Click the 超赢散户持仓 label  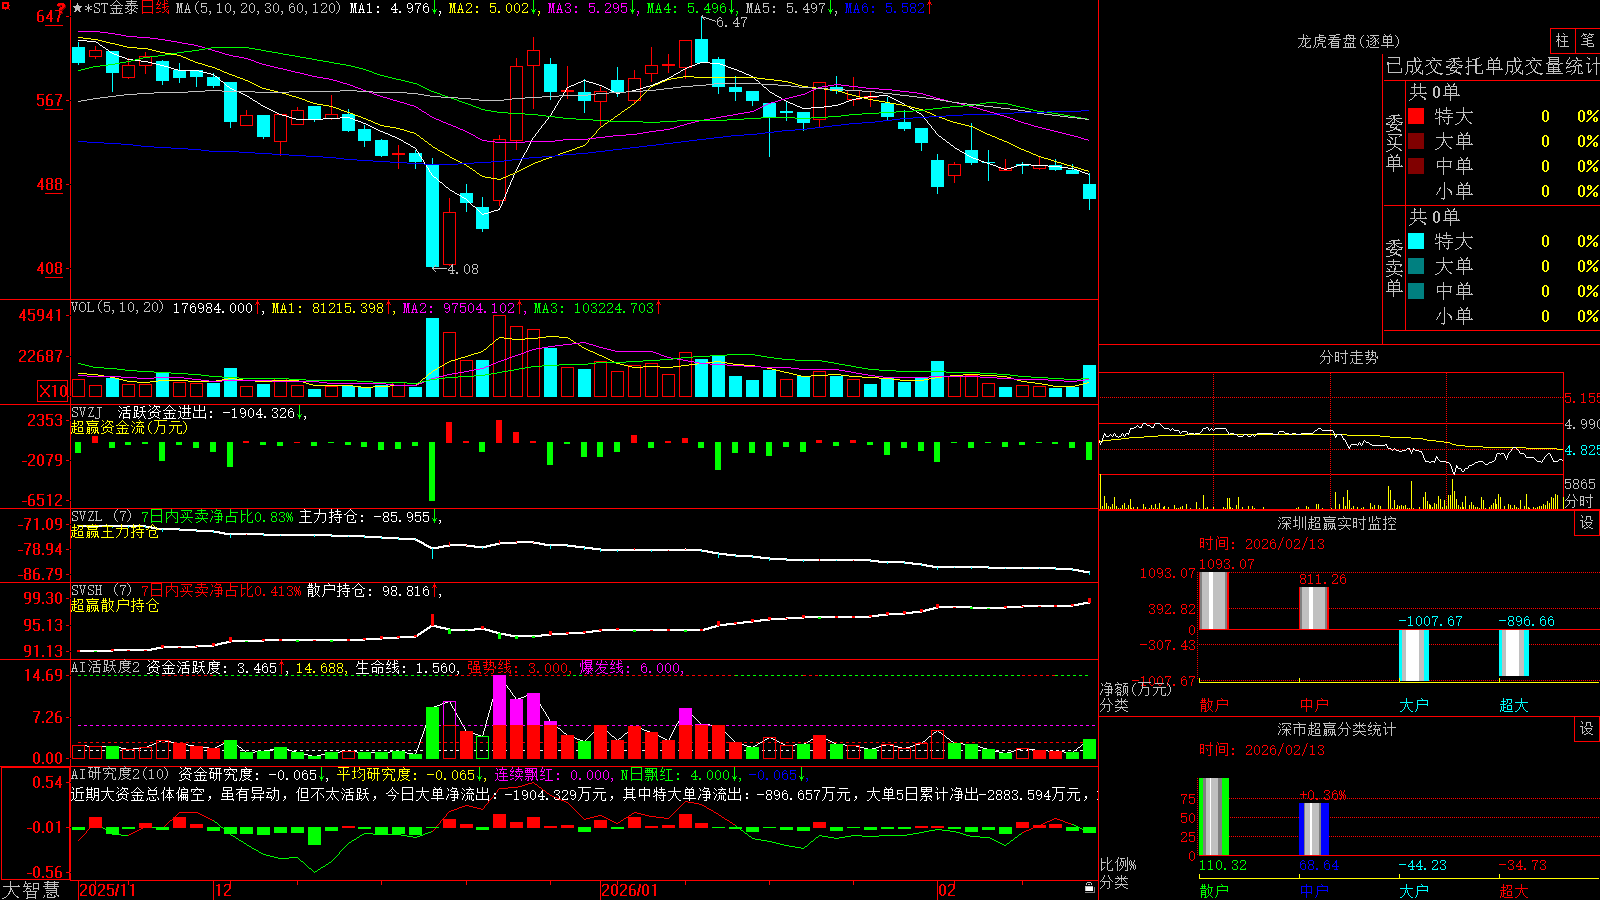click(114, 606)
